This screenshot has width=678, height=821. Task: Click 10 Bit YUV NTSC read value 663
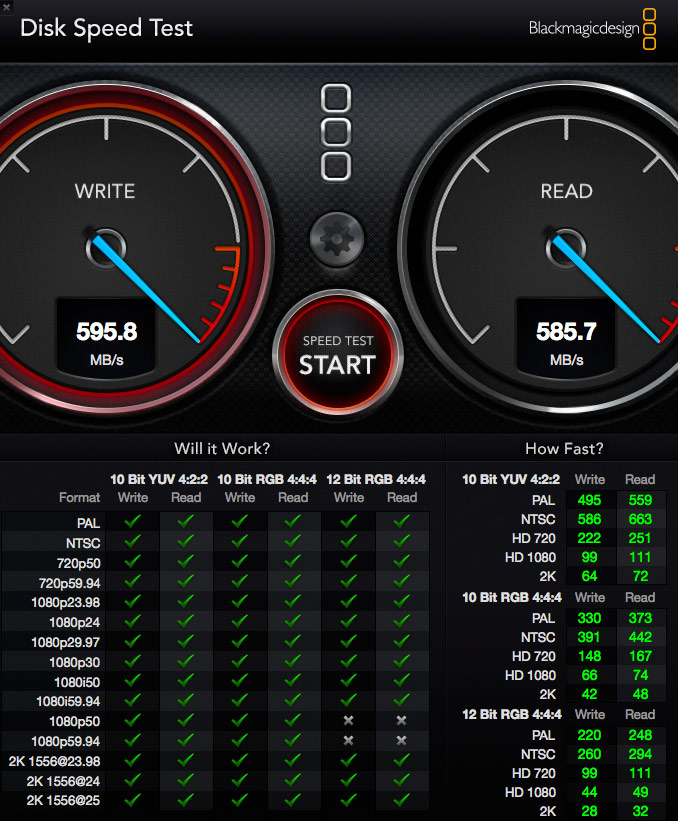point(640,519)
